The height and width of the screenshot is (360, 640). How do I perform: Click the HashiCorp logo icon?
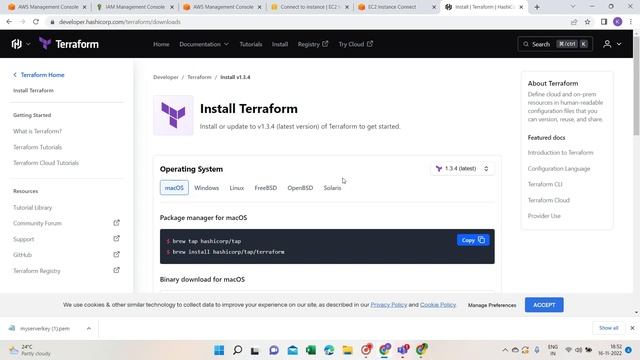(16, 44)
